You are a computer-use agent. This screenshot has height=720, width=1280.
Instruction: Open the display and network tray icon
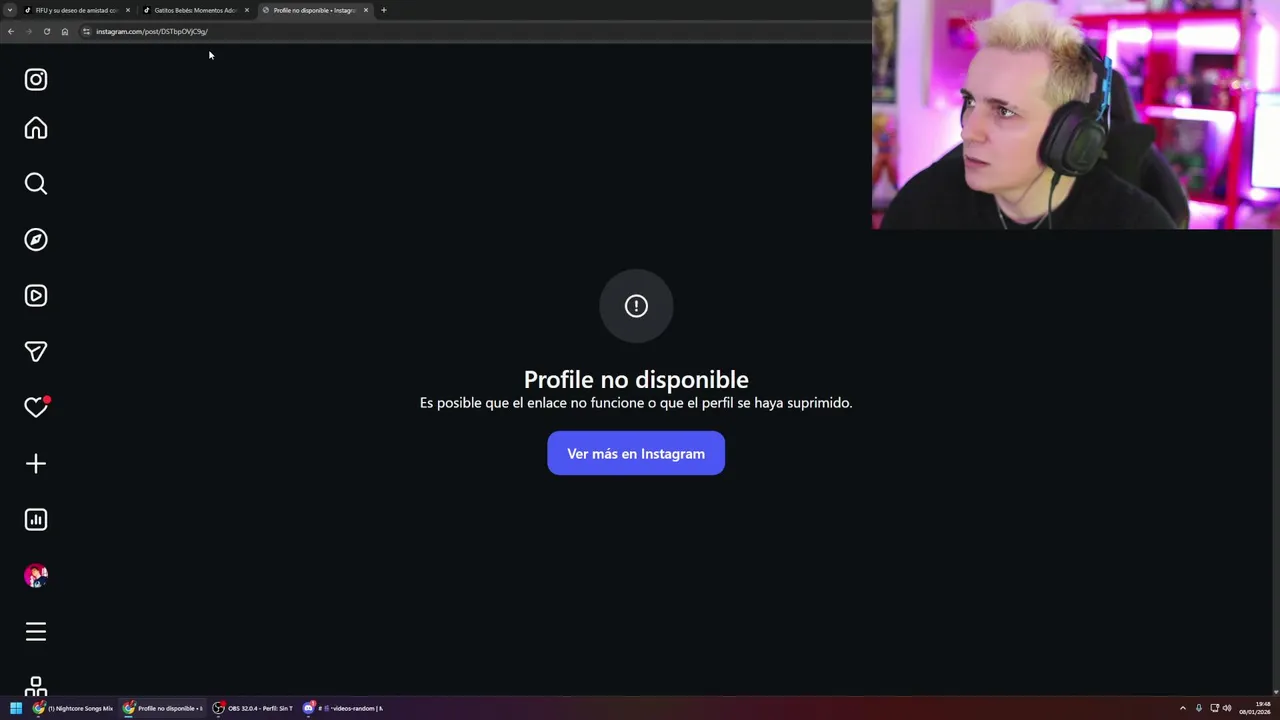[x=1215, y=708]
